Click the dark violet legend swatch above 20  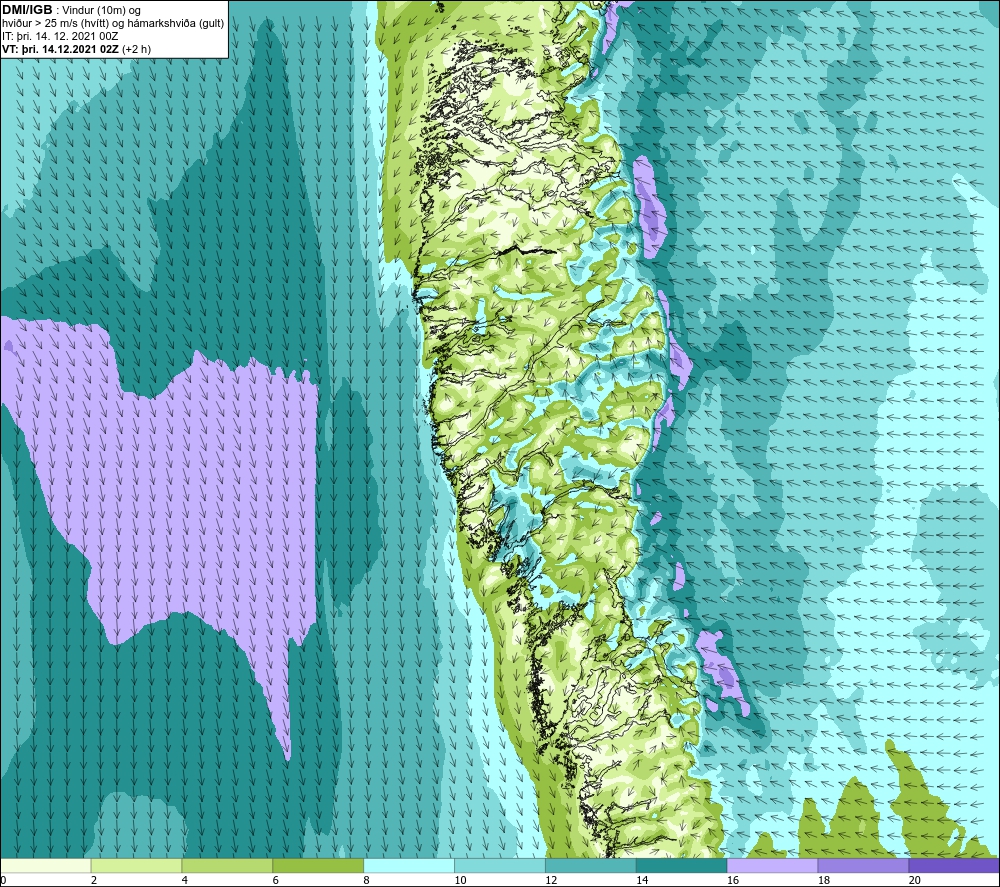pos(953,865)
